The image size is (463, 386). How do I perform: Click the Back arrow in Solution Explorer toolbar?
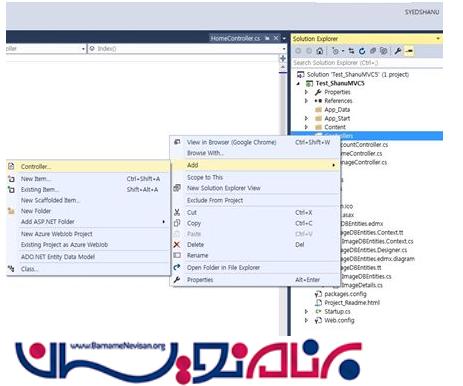pyautogui.click(x=298, y=51)
